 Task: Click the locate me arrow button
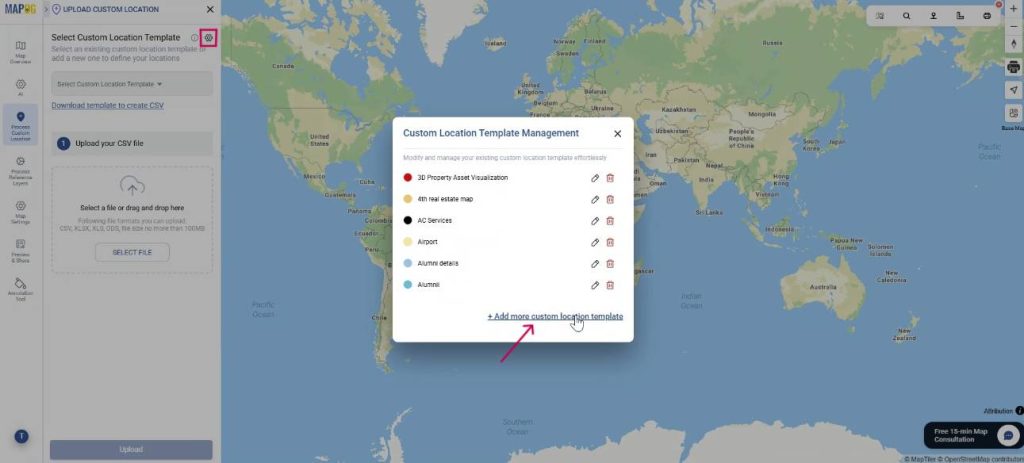click(1014, 89)
